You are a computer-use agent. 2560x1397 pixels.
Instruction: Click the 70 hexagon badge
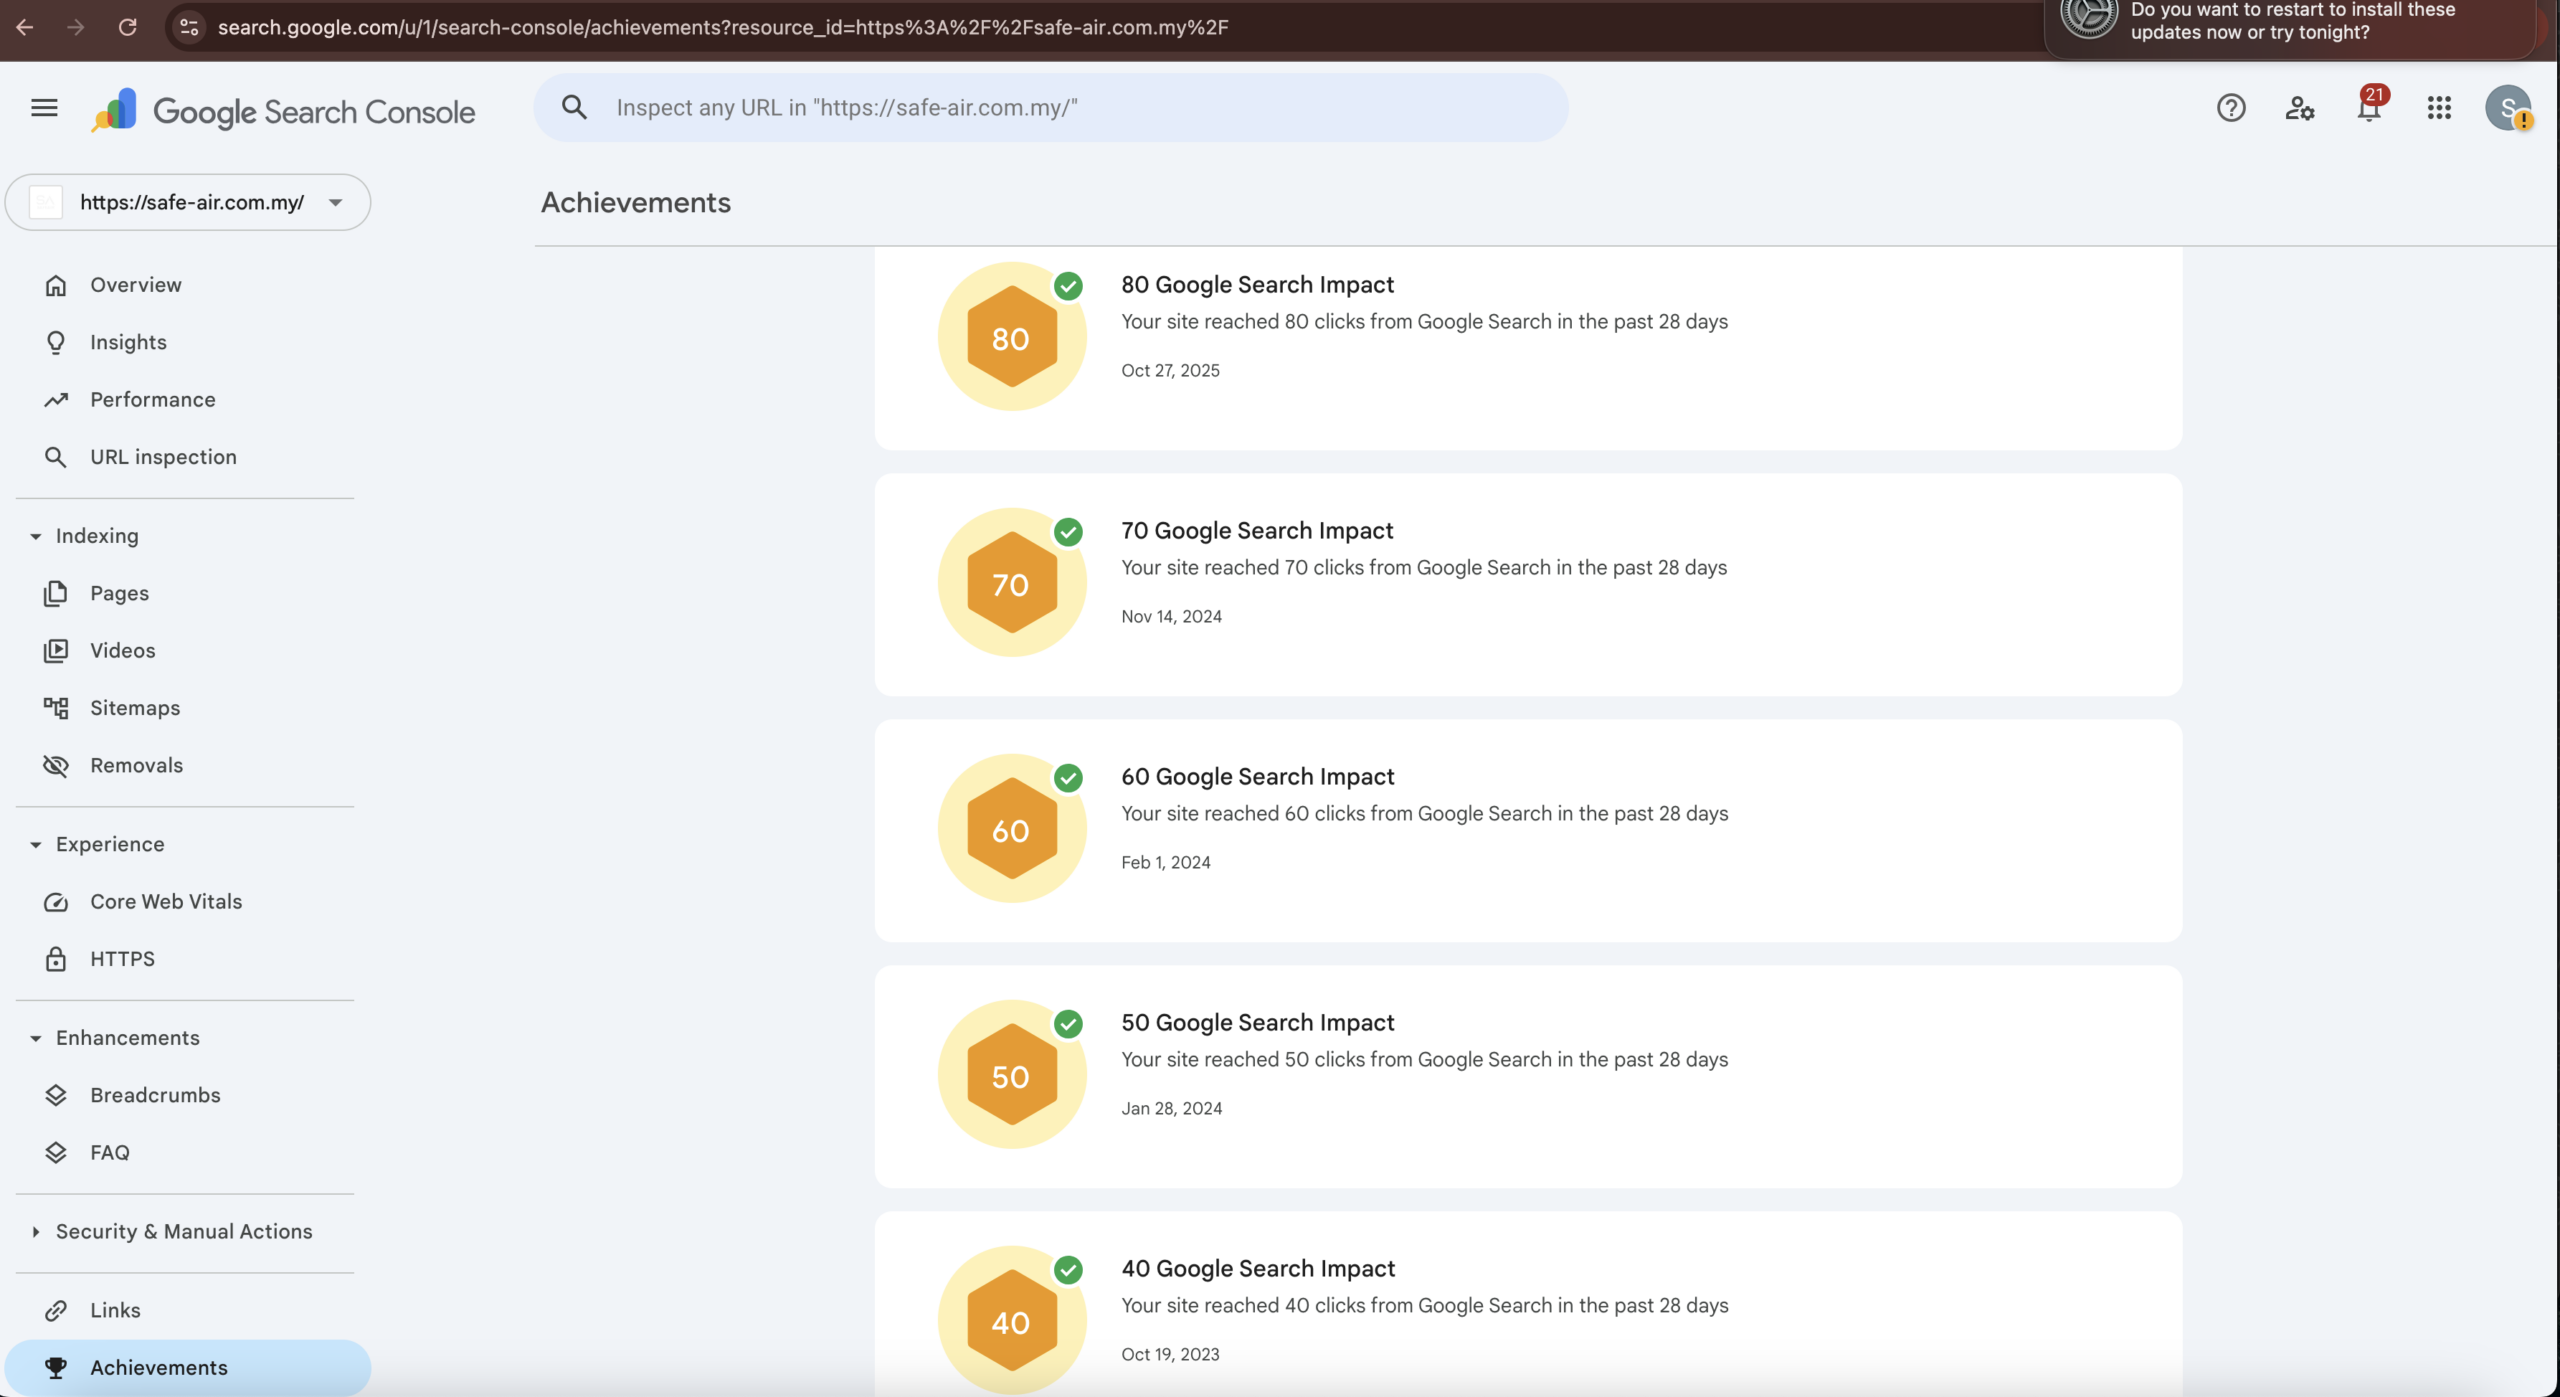click(1012, 583)
